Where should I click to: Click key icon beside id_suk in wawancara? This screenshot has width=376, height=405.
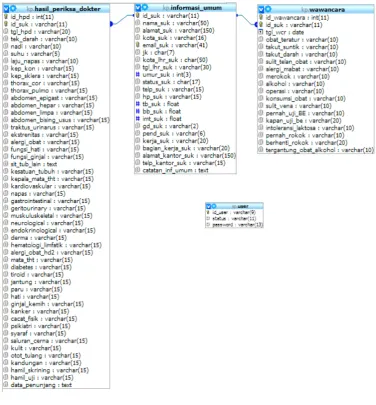point(261,25)
